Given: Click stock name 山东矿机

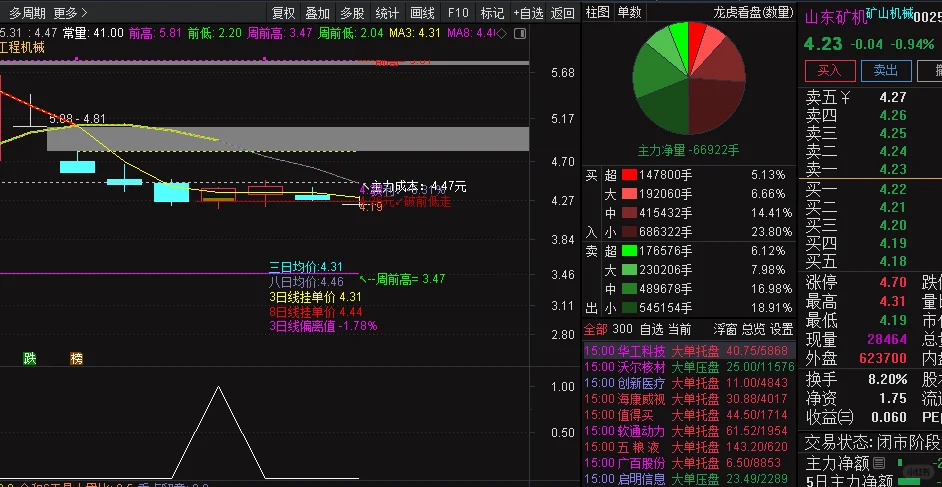Looking at the screenshot, I should 836,18.
